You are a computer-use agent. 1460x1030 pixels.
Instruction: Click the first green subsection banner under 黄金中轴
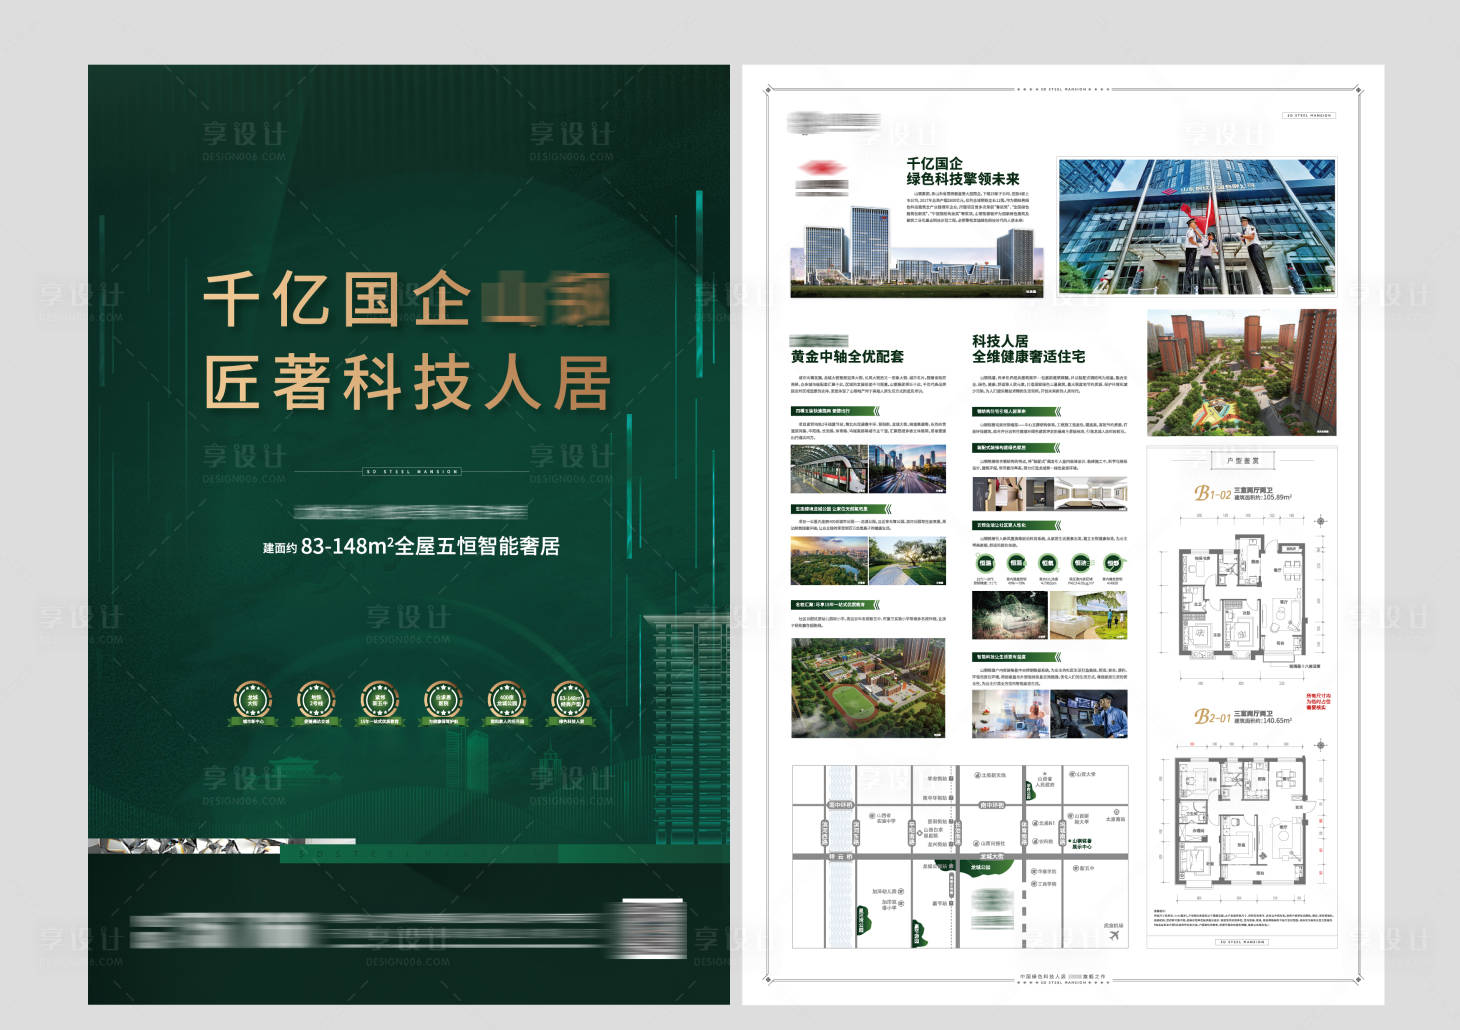835,411
